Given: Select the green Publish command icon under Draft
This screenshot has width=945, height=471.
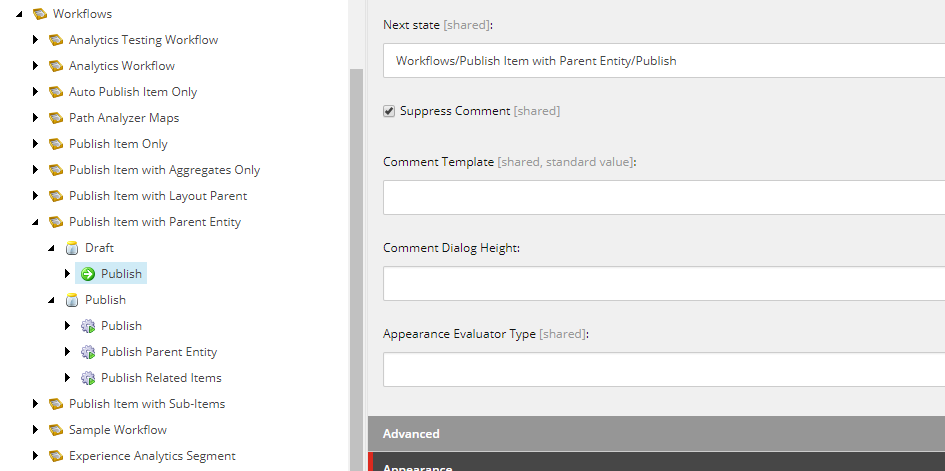Looking at the screenshot, I should click(x=88, y=274).
